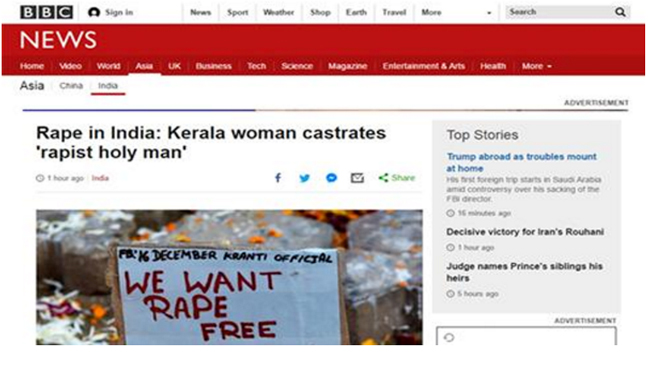
Task: Click the article's protest sign image
Action: (229, 277)
